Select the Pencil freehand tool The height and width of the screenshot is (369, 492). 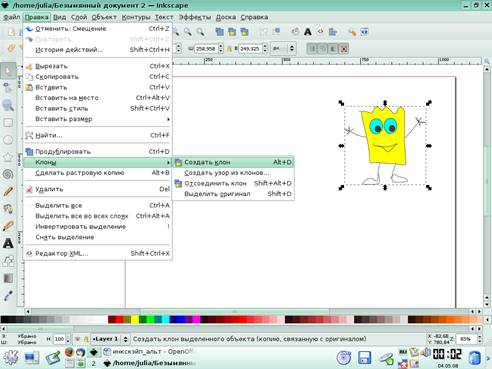[x=8, y=192]
